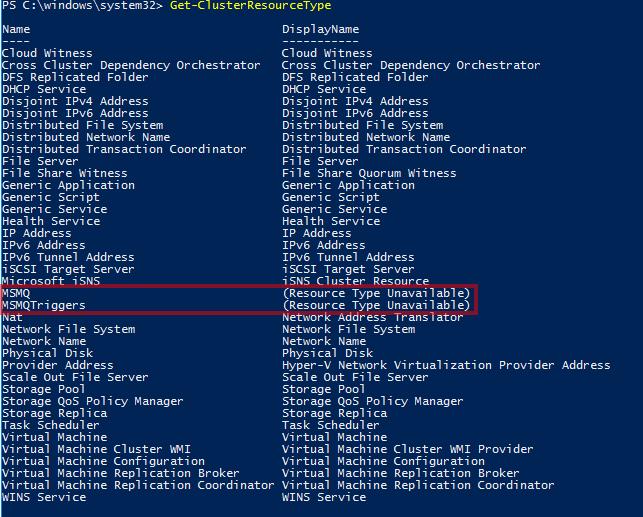Click the Name column header
Viewport: 643px width, 517px height.
pyautogui.click(x=16, y=30)
